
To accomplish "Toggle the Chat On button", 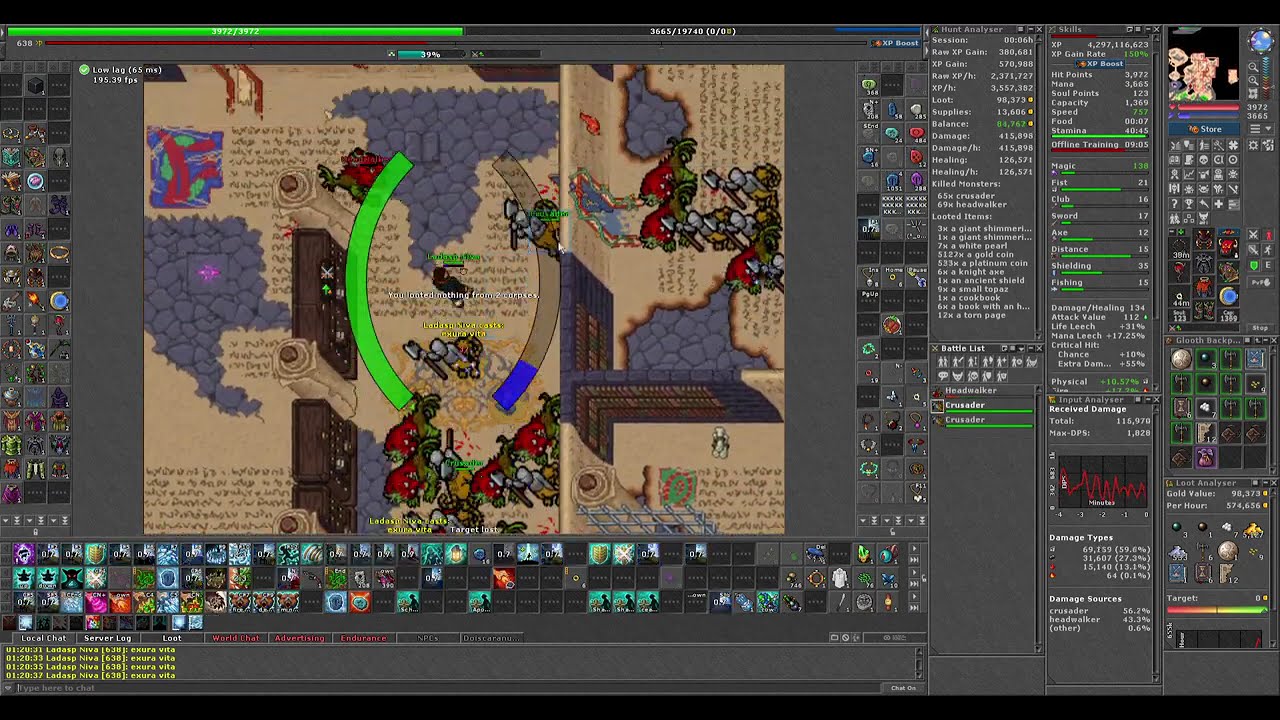I will click(x=903, y=688).
